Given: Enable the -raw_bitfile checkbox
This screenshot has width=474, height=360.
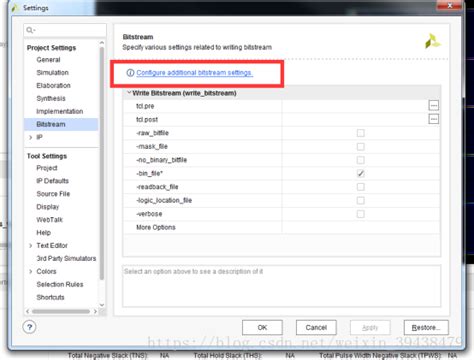Looking at the screenshot, I should click(x=360, y=133).
